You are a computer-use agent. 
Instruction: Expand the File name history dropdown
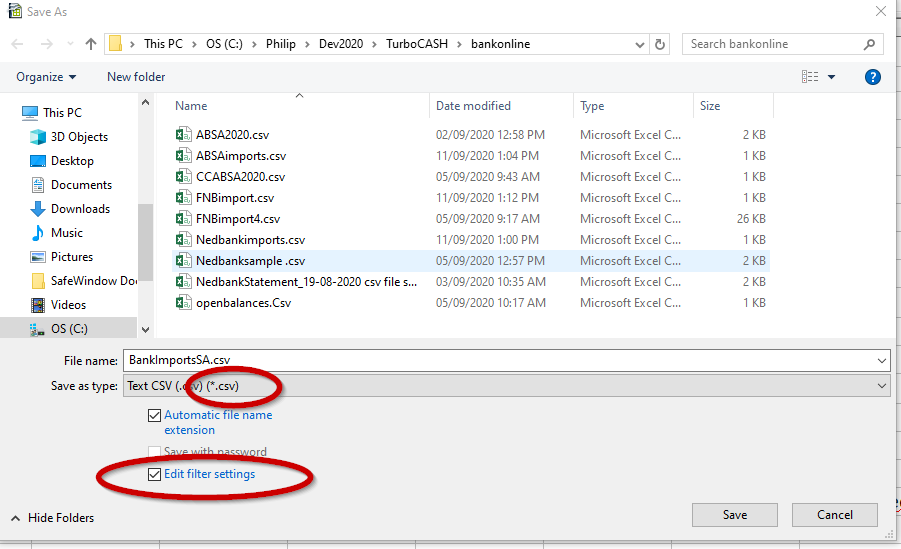(x=881, y=361)
